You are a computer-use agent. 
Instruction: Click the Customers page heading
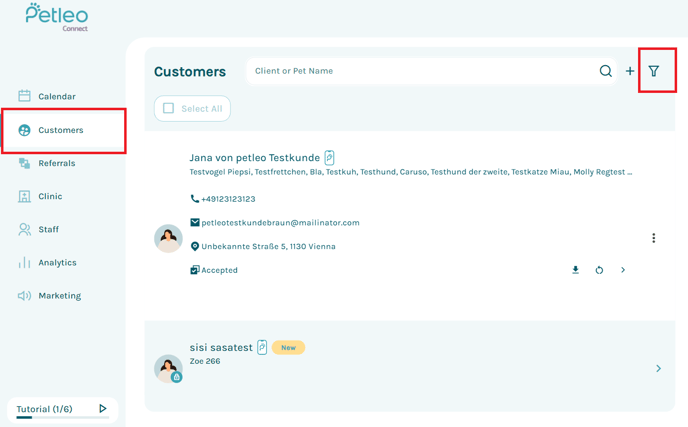pos(190,72)
